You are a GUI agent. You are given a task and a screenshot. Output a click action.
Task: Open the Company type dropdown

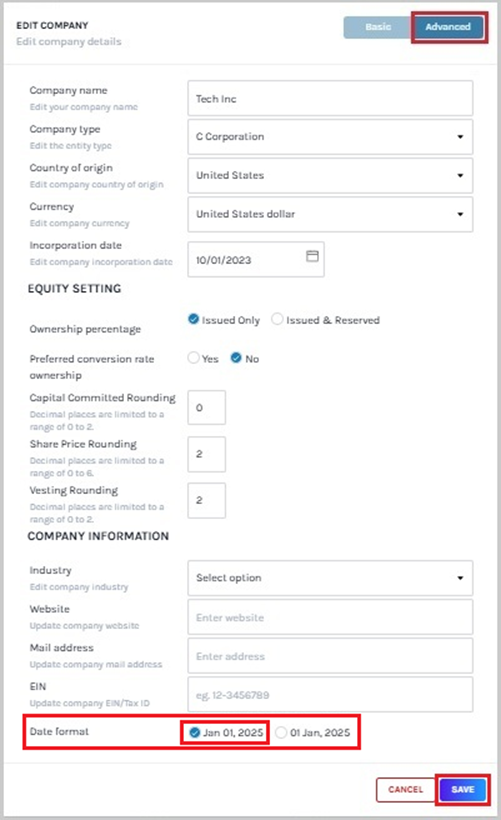pos(330,136)
